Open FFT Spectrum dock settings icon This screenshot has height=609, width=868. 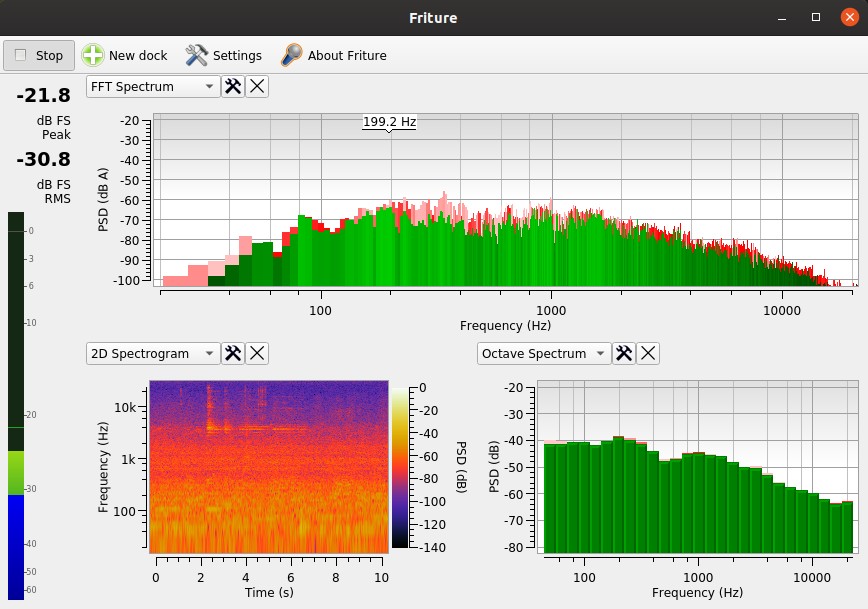tap(233, 87)
